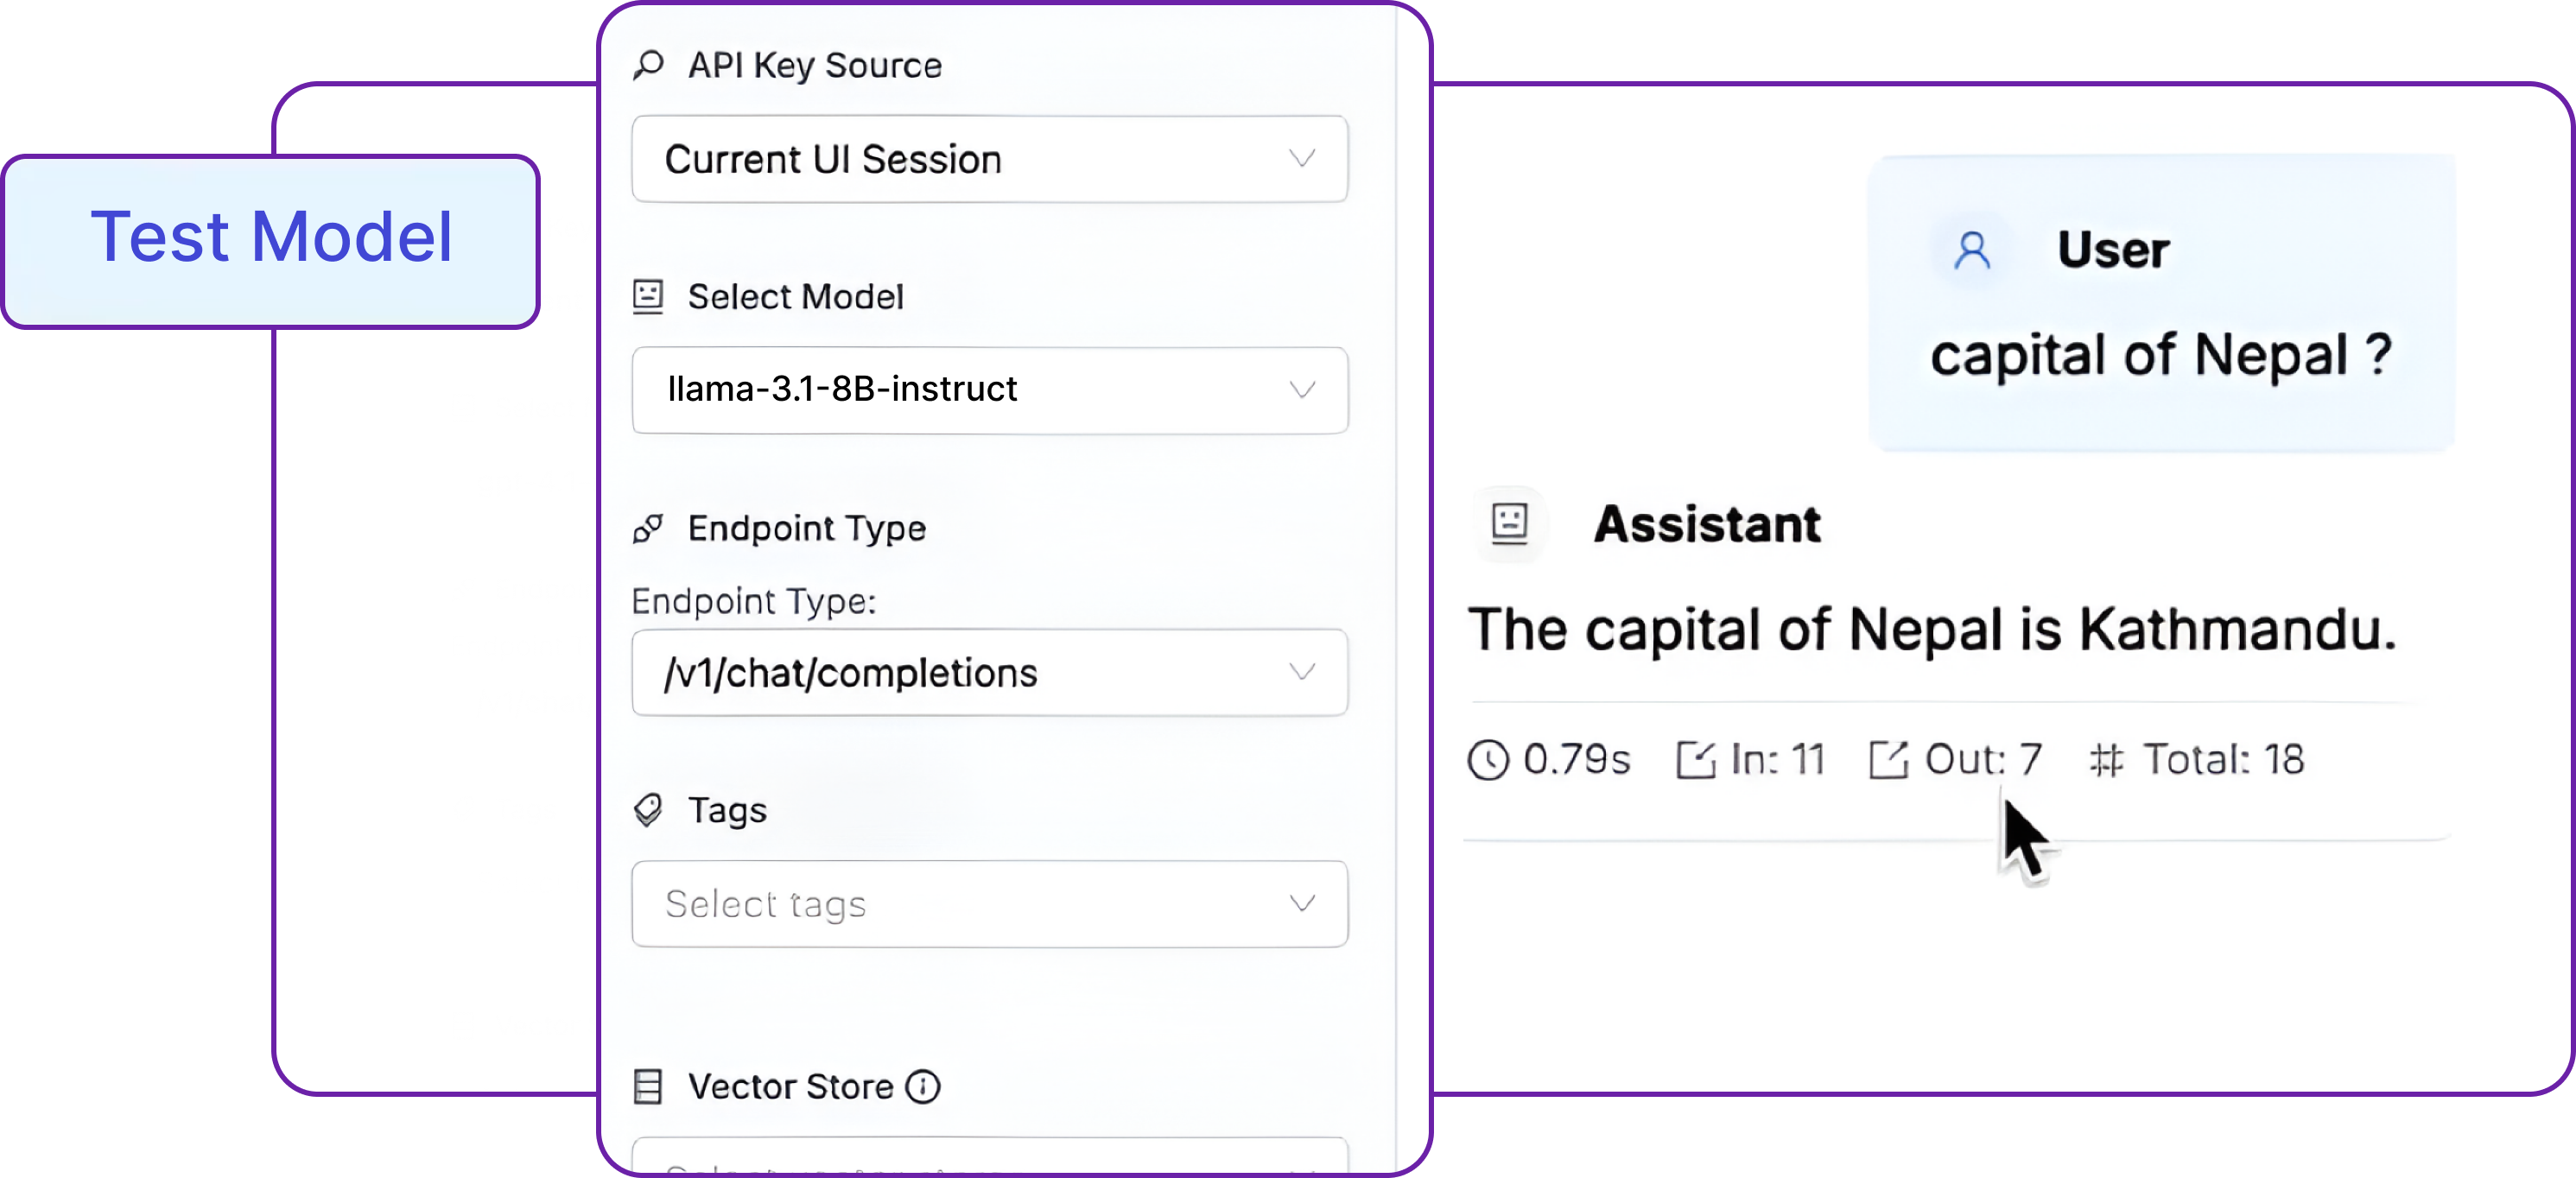Screen dimensions: 2576x1178
Task: Click the Vector Store panel icon
Action: pyautogui.click(x=648, y=1087)
